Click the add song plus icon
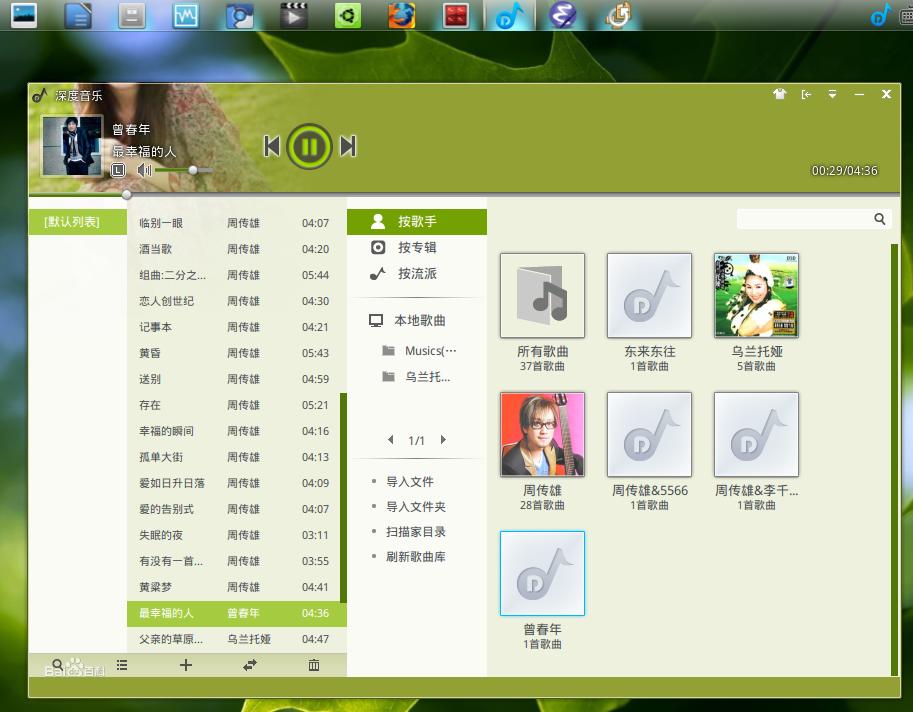Image resolution: width=913 pixels, height=712 pixels. pyautogui.click(x=186, y=665)
